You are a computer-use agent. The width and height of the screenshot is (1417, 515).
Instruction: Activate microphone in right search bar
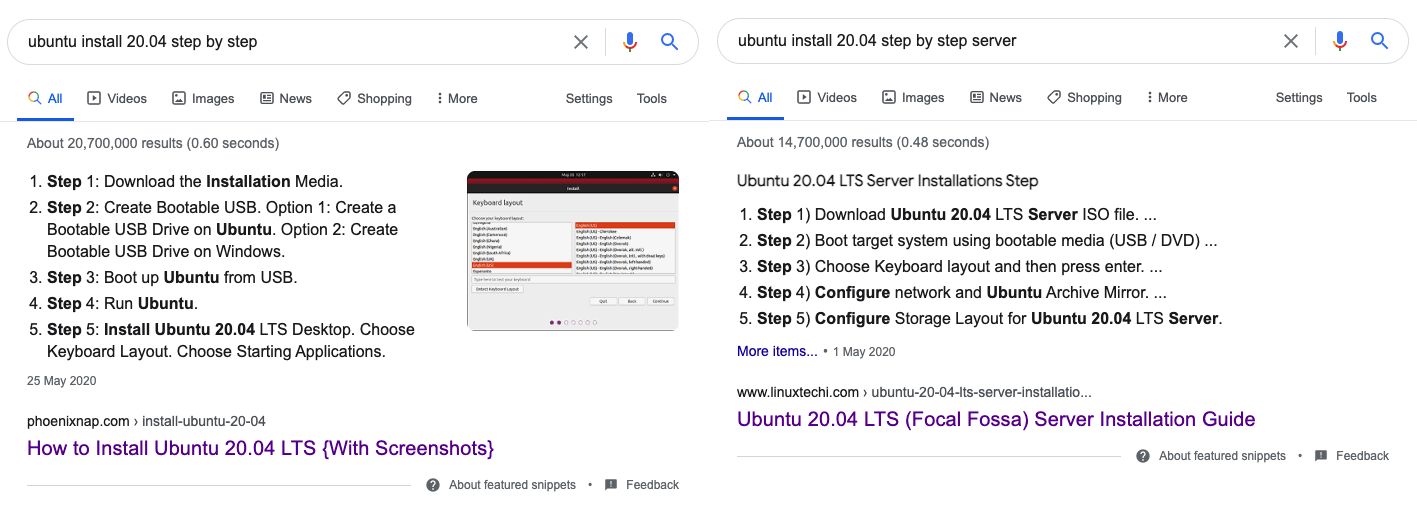pos(1340,41)
